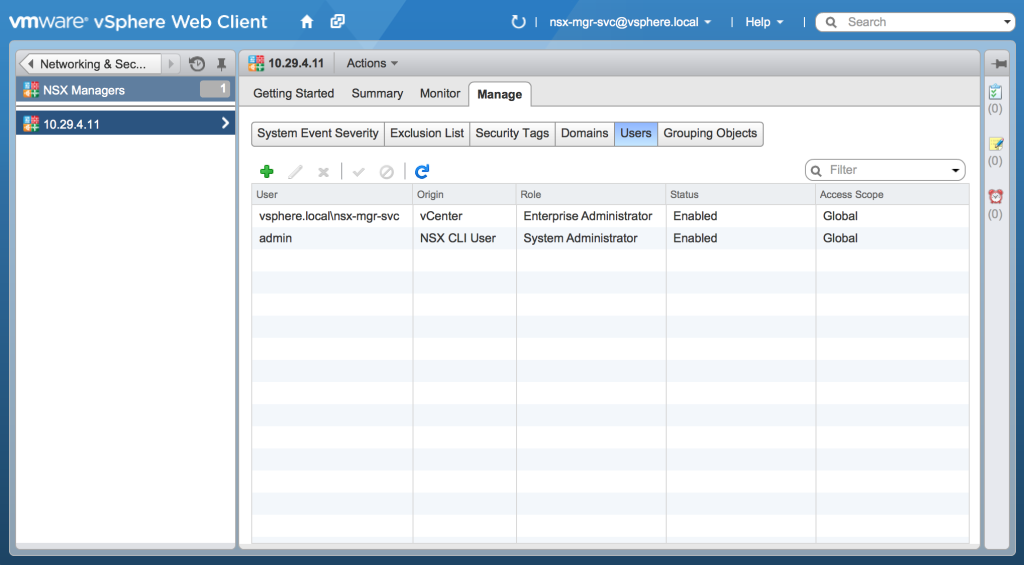Select the vsphere.local\nsx-mgr-svc user row
Screen dimensions: 1024x565
tap(610, 216)
